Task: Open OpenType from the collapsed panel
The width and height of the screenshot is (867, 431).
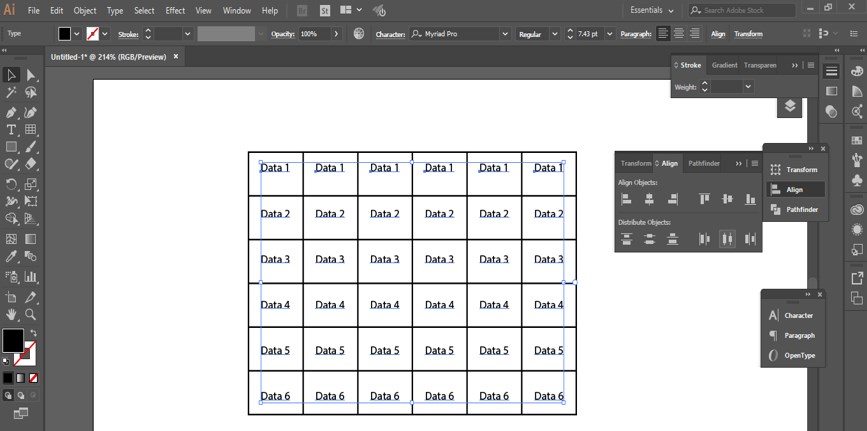Action: pos(793,355)
